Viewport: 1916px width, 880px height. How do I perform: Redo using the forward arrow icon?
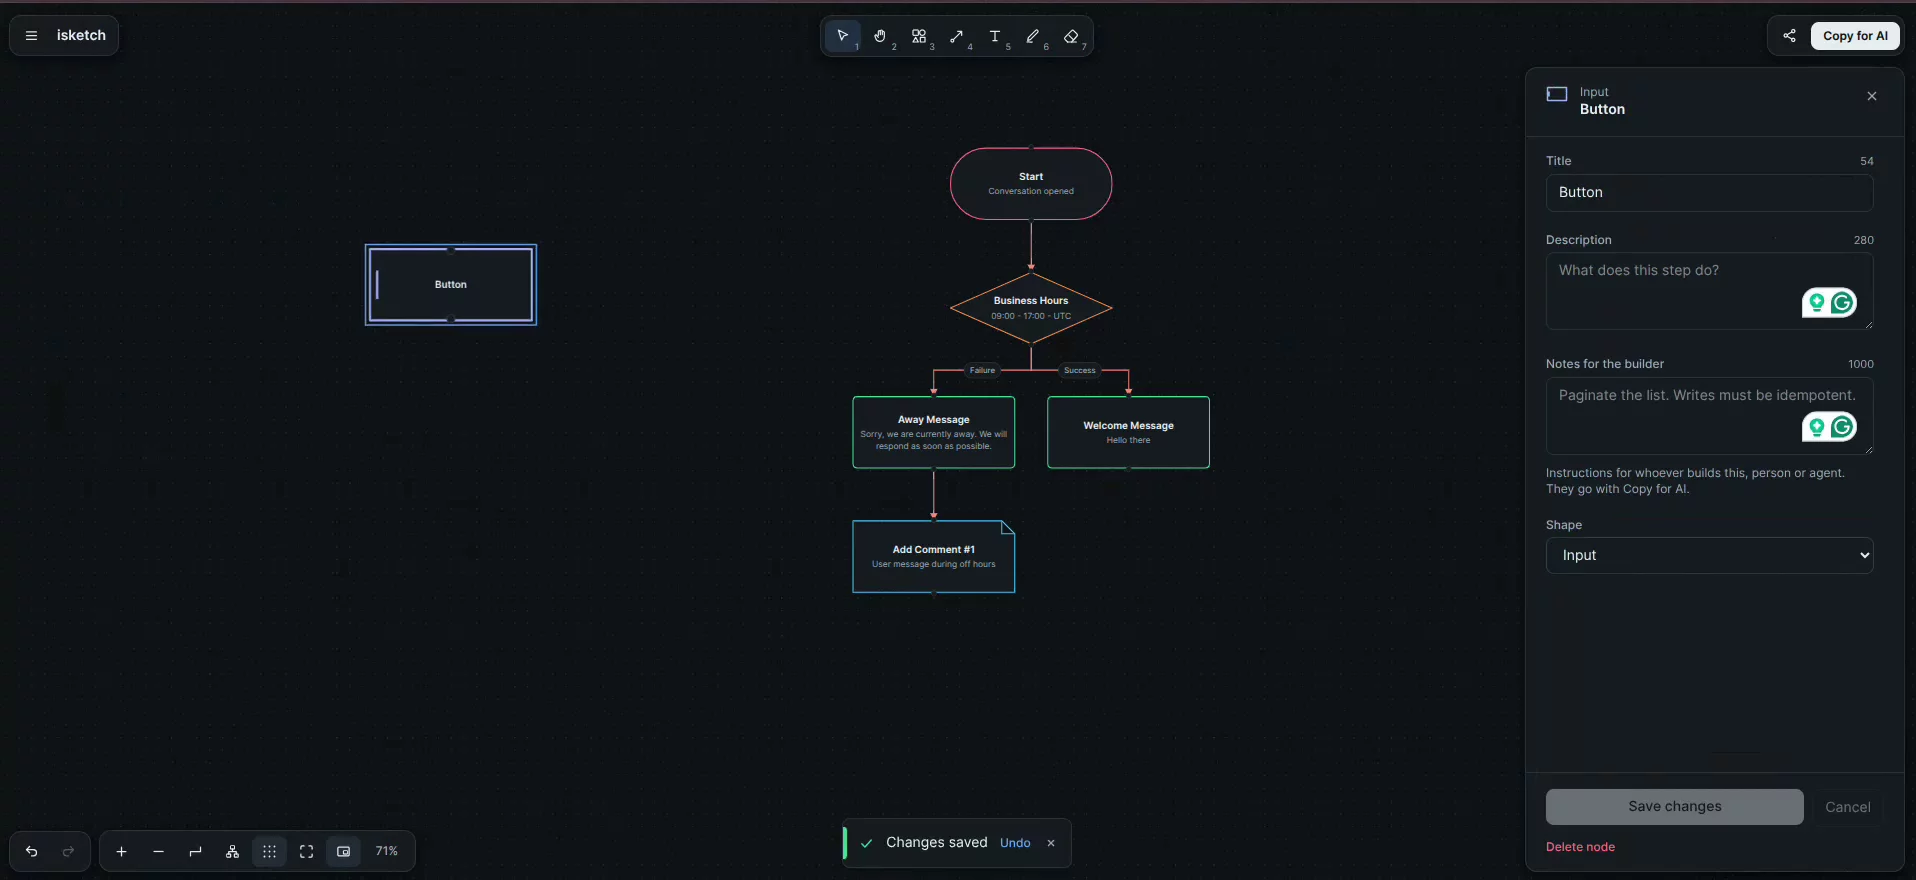pyautogui.click(x=68, y=852)
